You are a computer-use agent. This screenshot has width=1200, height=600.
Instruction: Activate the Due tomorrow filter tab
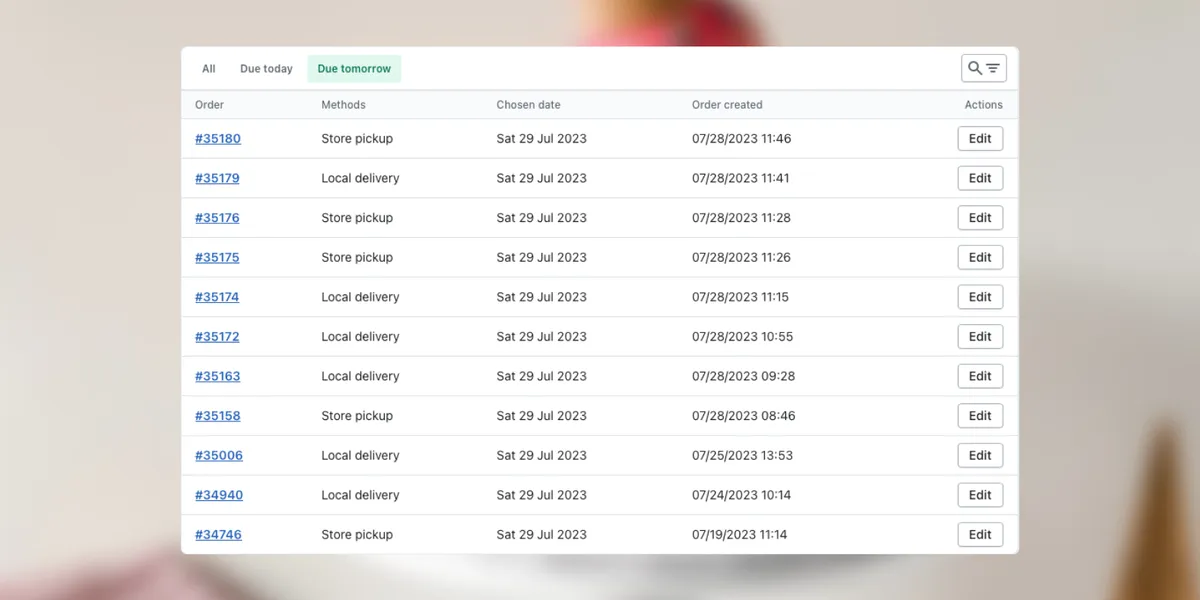[x=354, y=68]
